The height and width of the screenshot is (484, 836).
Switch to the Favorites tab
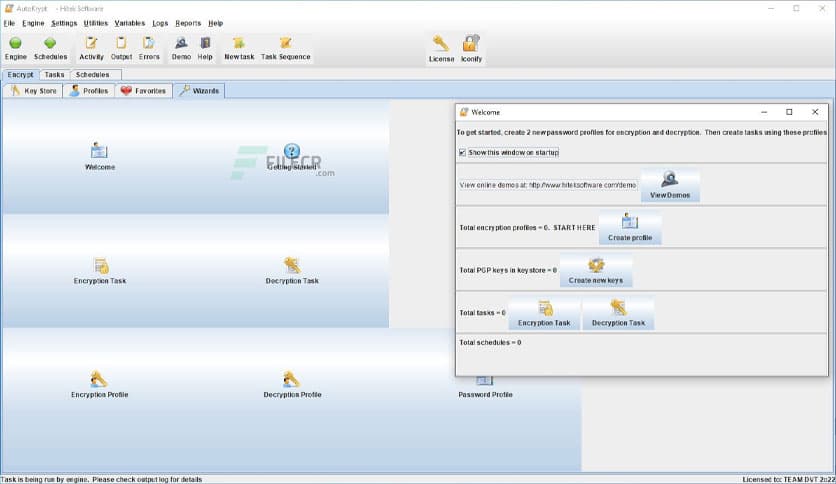coord(143,91)
